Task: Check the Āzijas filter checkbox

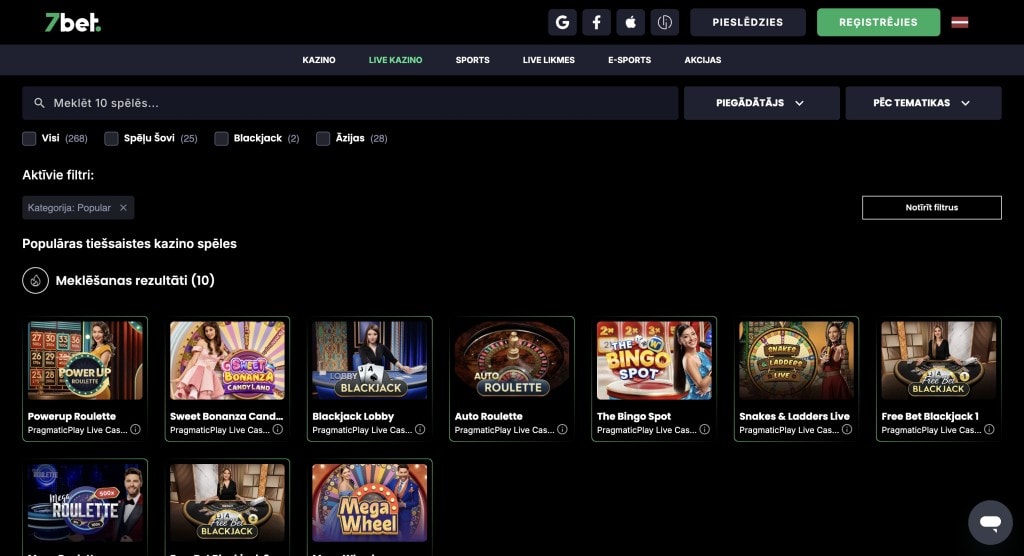Action: (323, 139)
